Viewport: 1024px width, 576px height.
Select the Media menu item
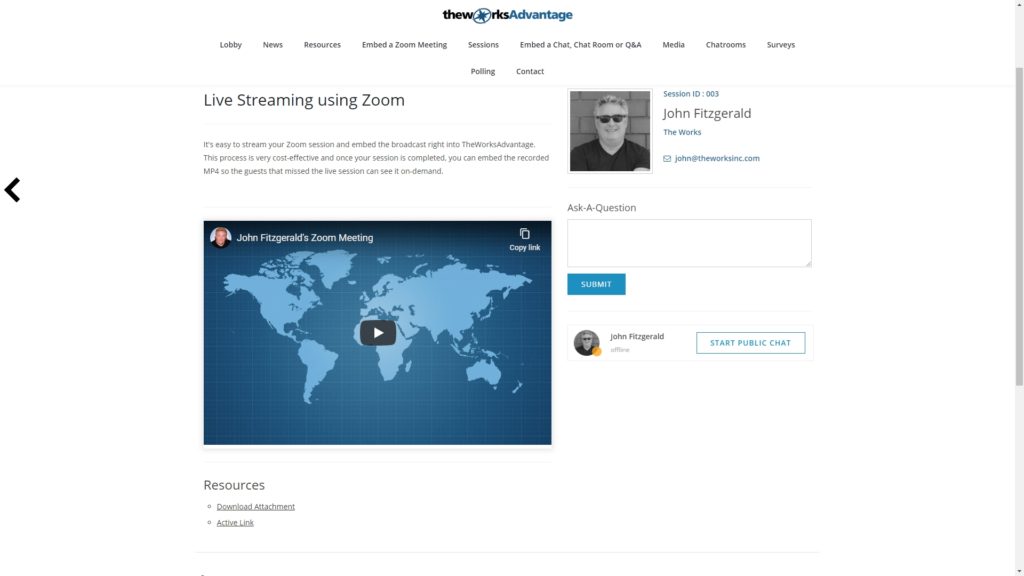point(673,44)
